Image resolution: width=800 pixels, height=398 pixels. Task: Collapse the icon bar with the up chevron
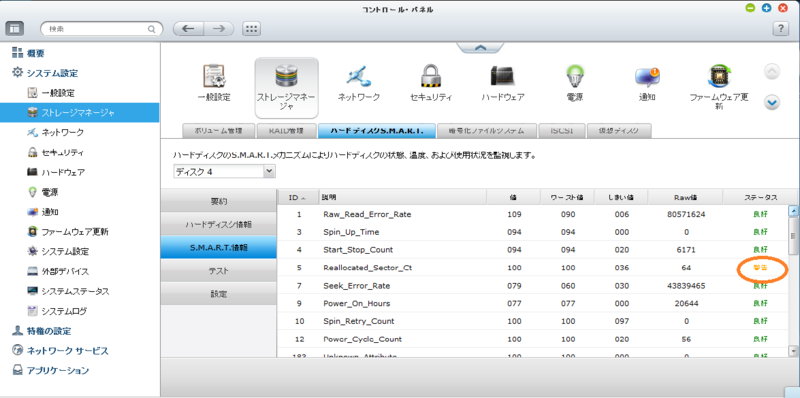click(480, 47)
